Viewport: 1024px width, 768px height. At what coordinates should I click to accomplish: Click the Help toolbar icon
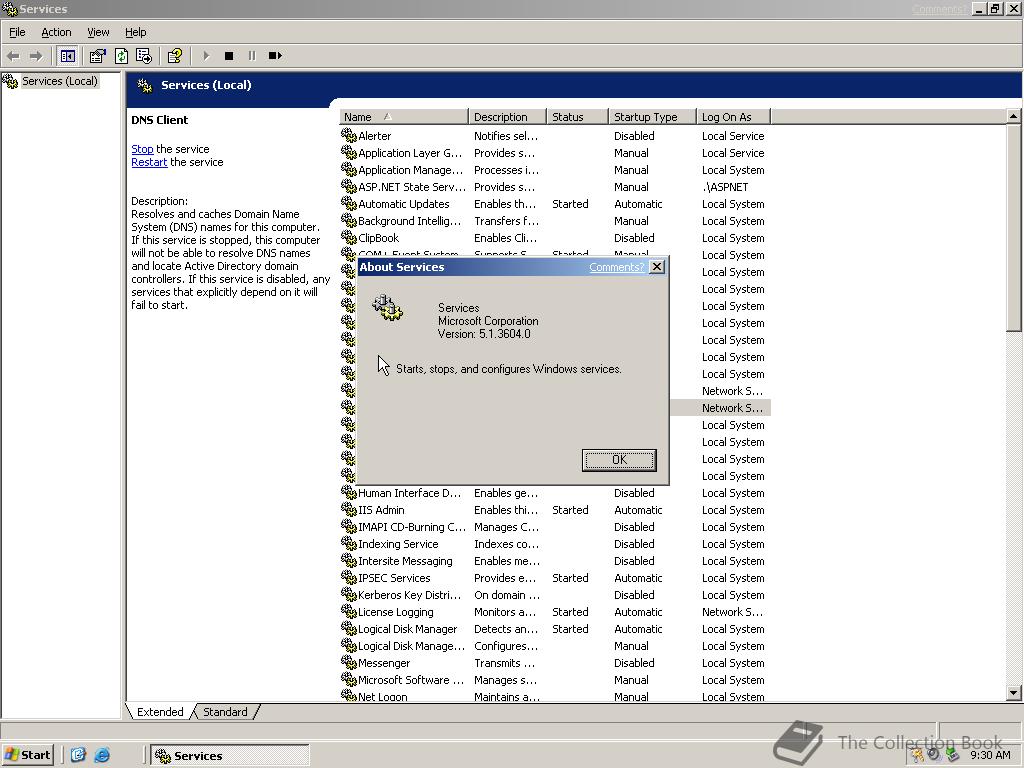(174, 56)
